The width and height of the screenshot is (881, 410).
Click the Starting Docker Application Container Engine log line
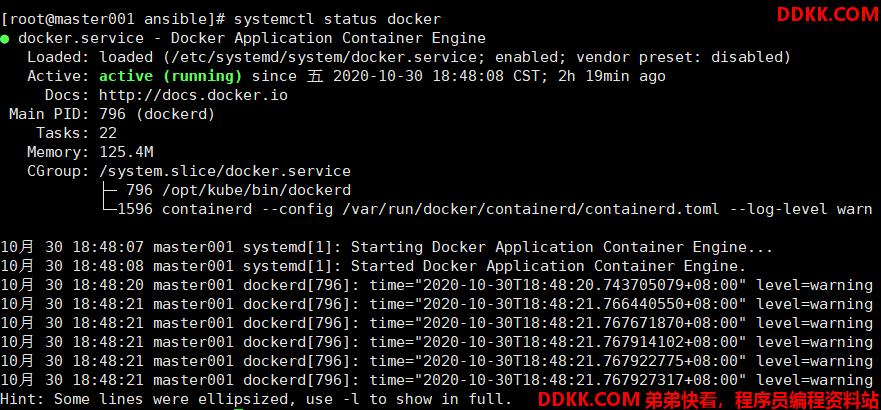coord(387,248)
